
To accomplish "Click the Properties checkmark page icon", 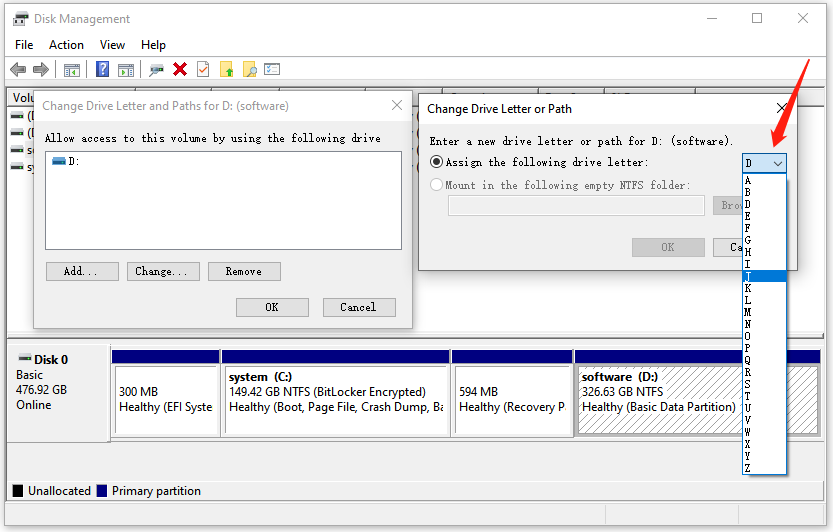I will tap(203, 70).
